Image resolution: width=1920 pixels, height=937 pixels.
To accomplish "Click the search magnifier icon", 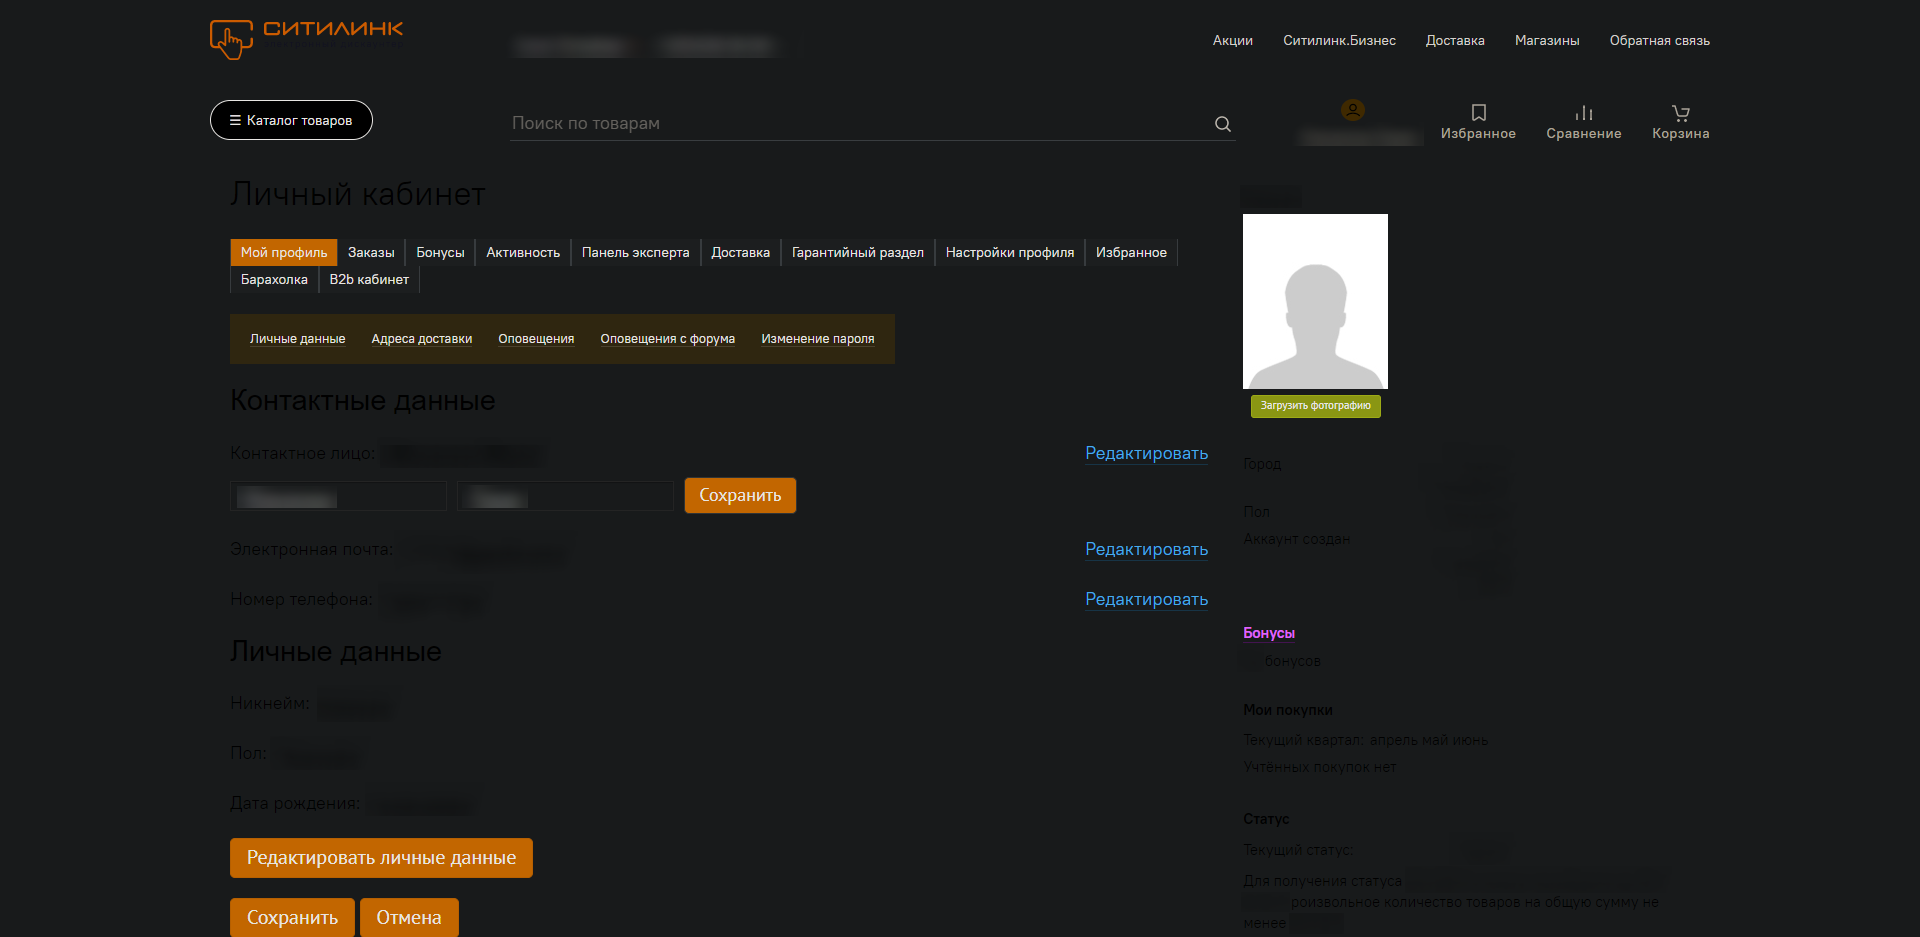I will tap(1221, 123).
